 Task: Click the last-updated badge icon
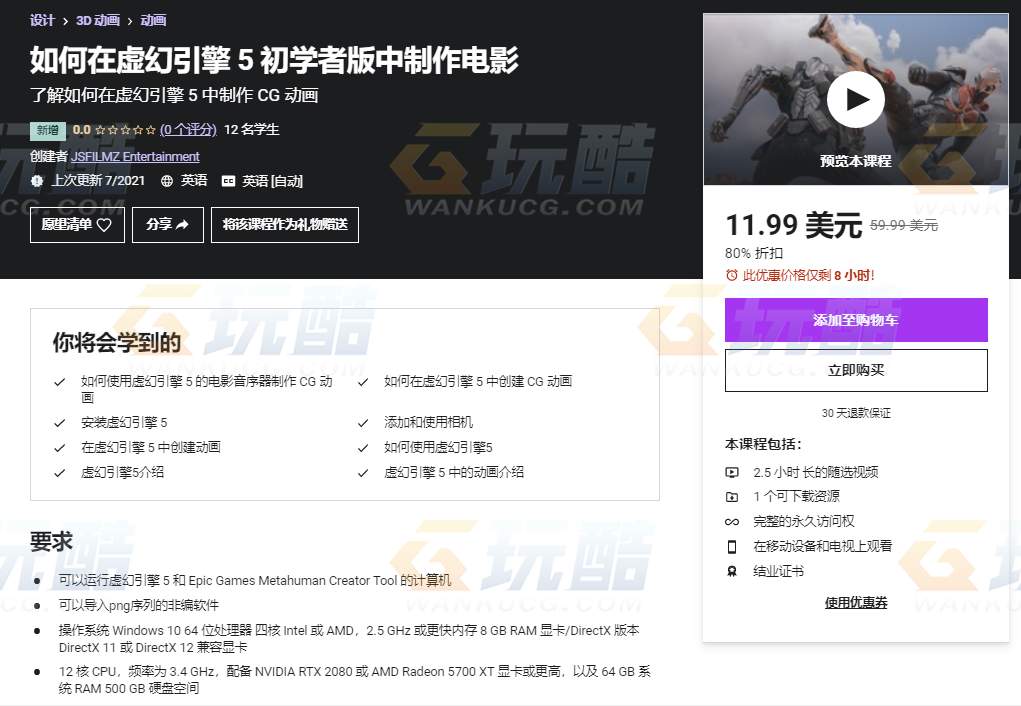pyautogui.click(x=37, y=181)
